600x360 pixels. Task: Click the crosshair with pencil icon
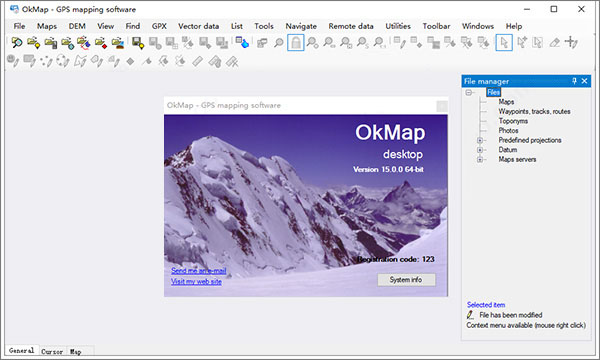[x=571, y=42]
